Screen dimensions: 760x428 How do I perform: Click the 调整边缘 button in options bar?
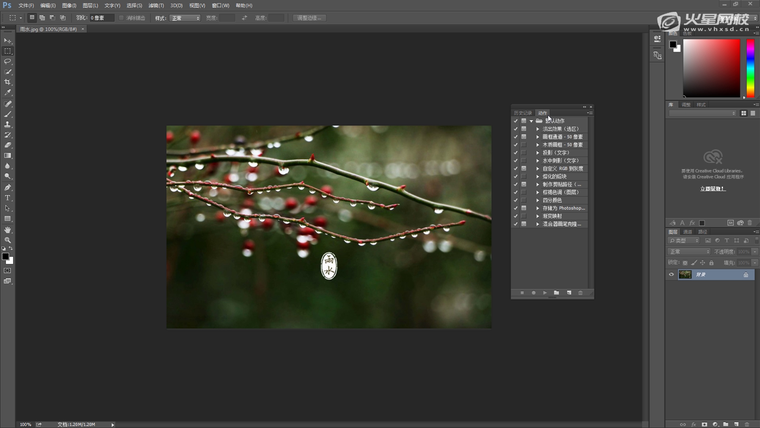click(x=308, y=18)
